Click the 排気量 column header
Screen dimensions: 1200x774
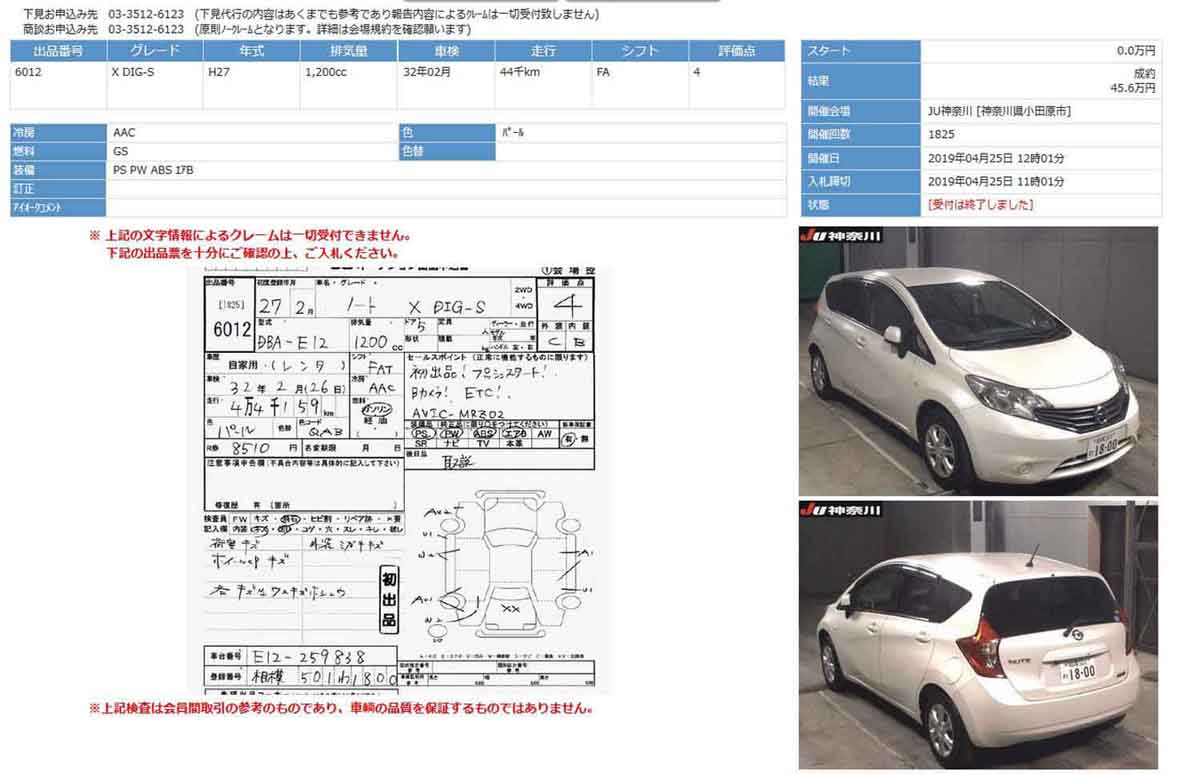pos(349,51)
